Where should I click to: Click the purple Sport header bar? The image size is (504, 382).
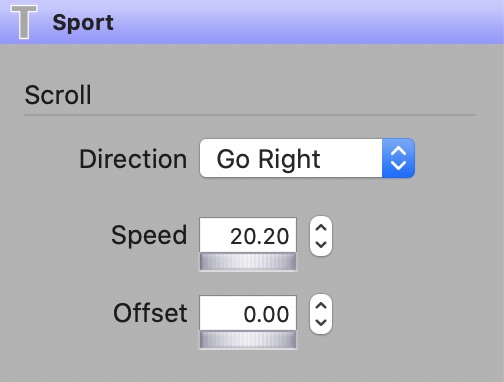[252, 22]
